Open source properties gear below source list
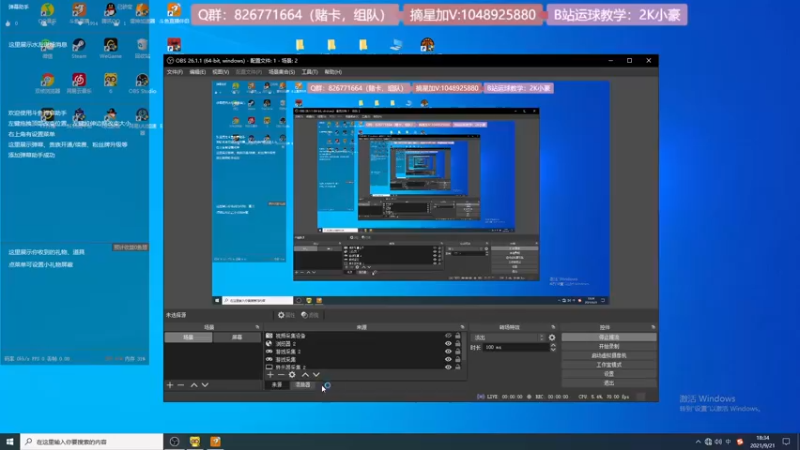800x450 pixels. [x=292, y=374]
